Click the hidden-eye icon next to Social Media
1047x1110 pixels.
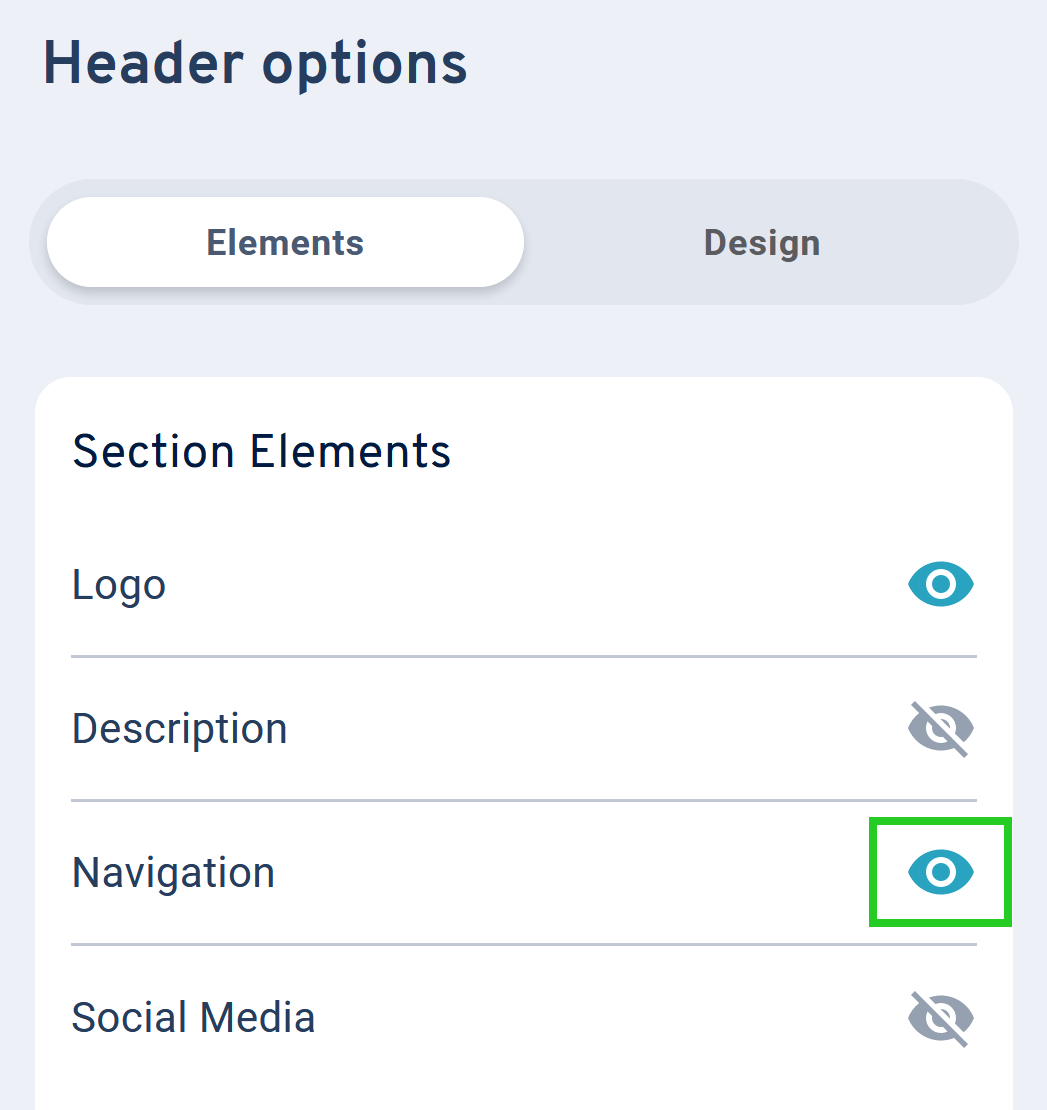click(940, 1017)
